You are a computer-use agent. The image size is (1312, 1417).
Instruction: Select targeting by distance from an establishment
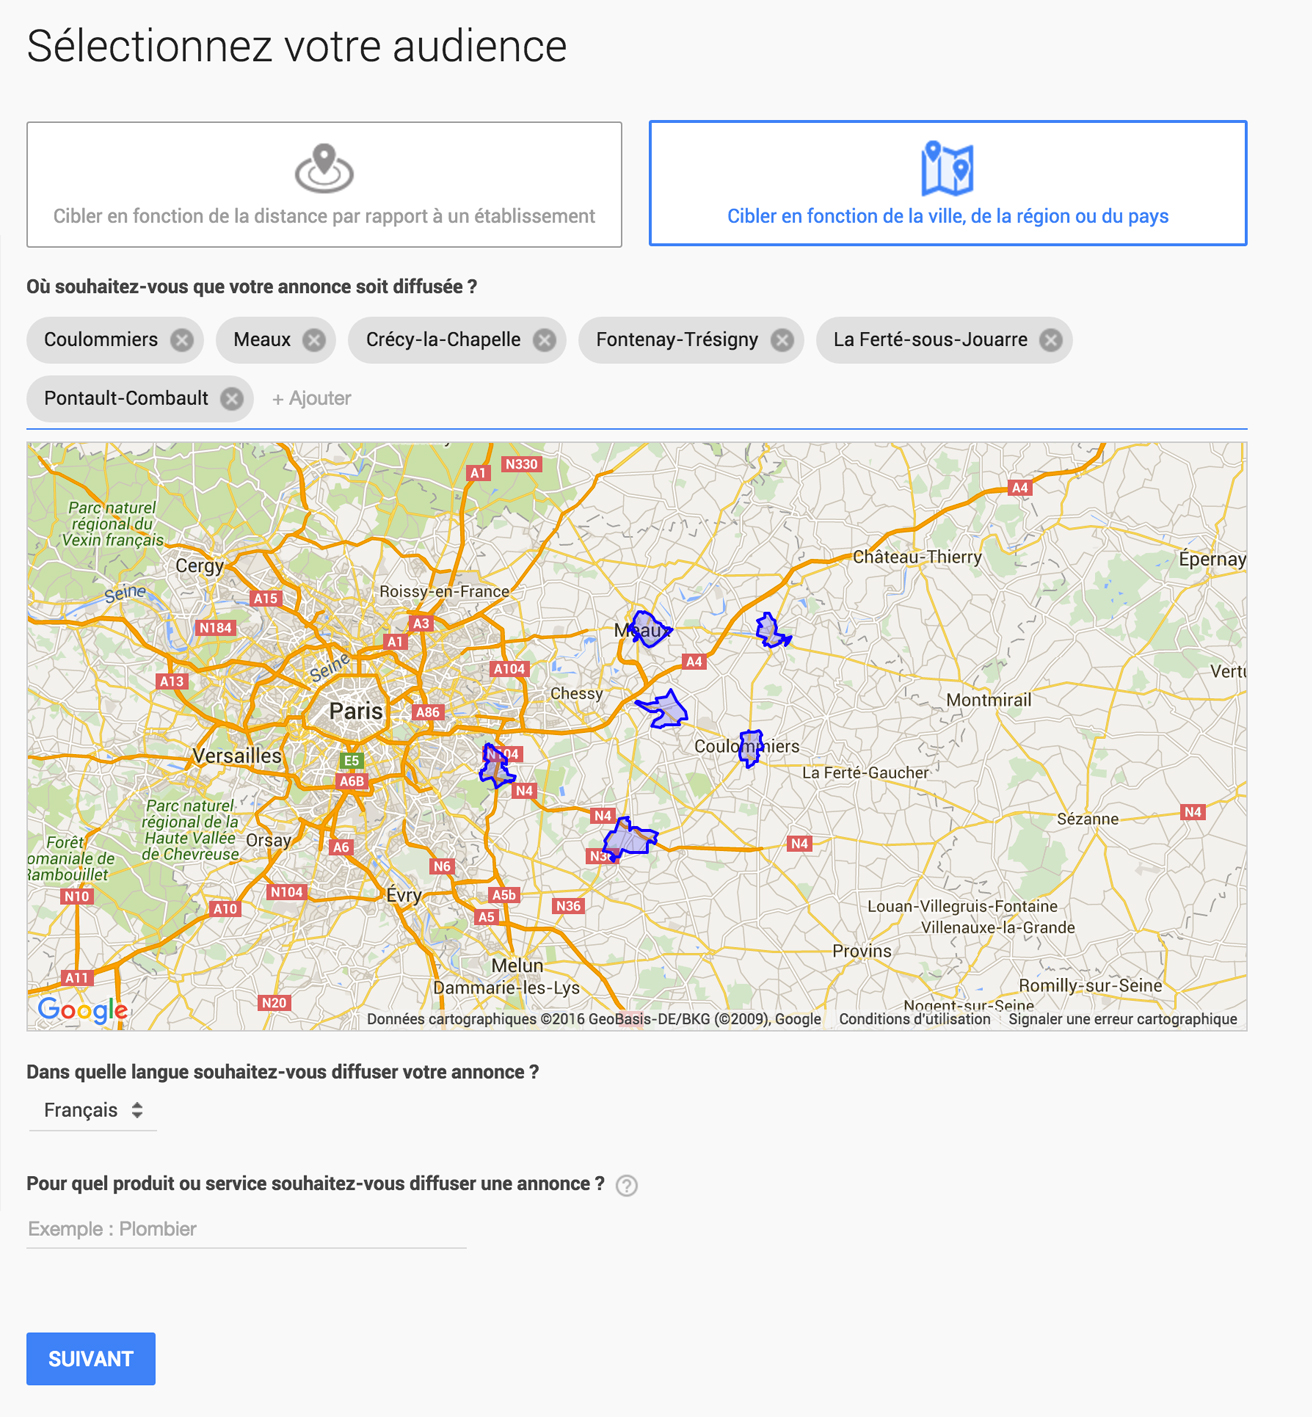coord(324,185)
